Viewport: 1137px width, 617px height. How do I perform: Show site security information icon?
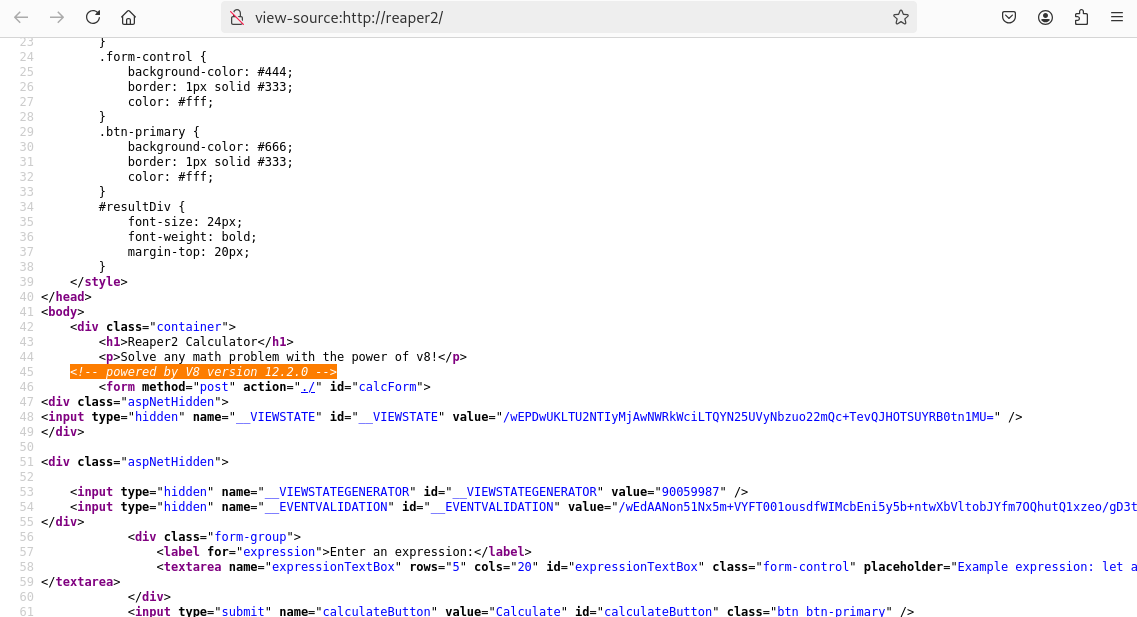click(x=237, y=17)
